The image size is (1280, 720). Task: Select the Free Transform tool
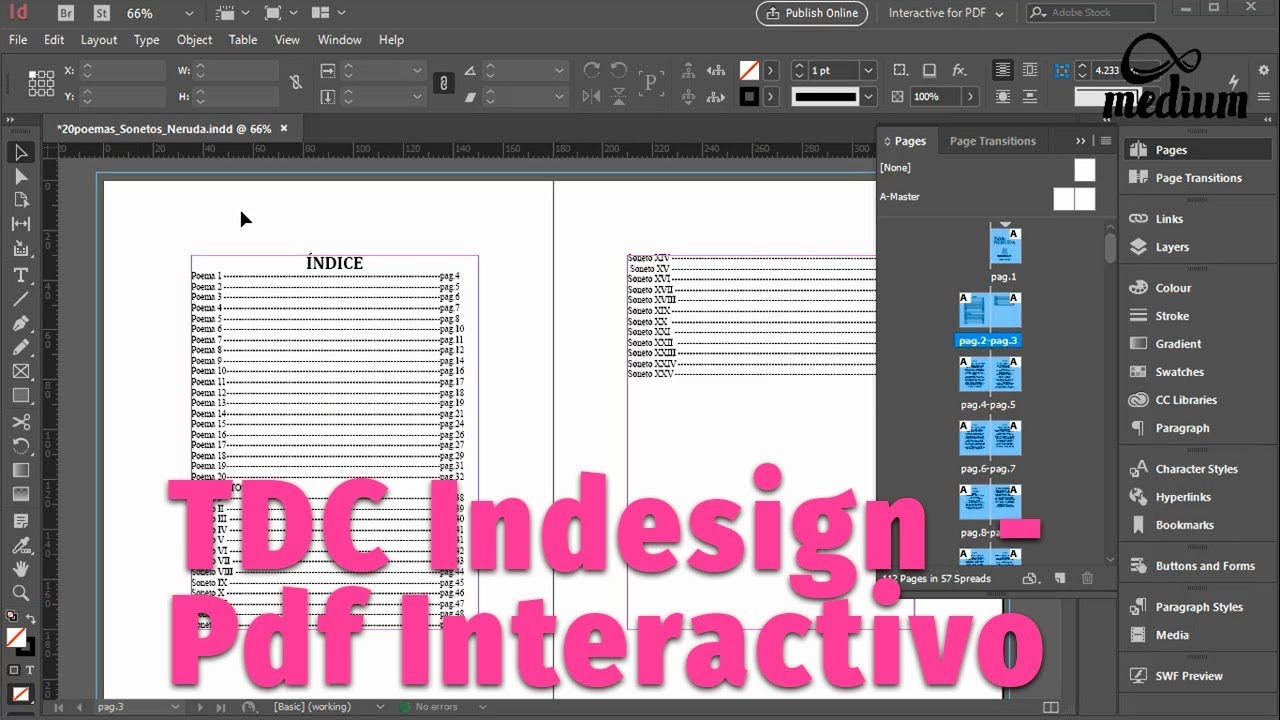pos(20,445)
